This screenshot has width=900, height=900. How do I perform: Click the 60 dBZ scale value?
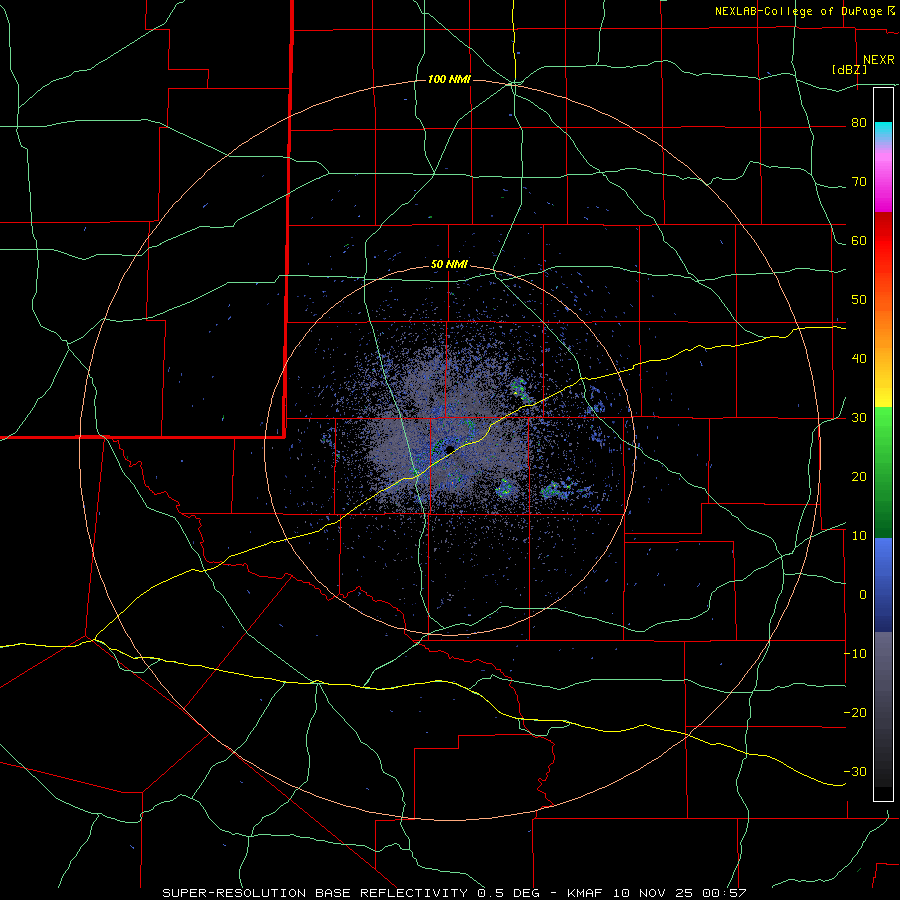[x=859, y=241]
